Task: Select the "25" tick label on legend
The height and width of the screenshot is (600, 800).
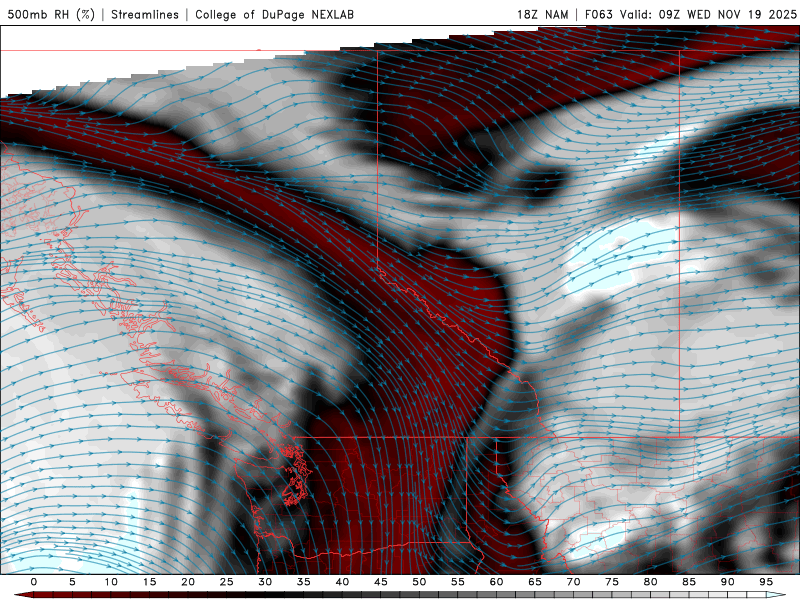Action: point(226,582)
